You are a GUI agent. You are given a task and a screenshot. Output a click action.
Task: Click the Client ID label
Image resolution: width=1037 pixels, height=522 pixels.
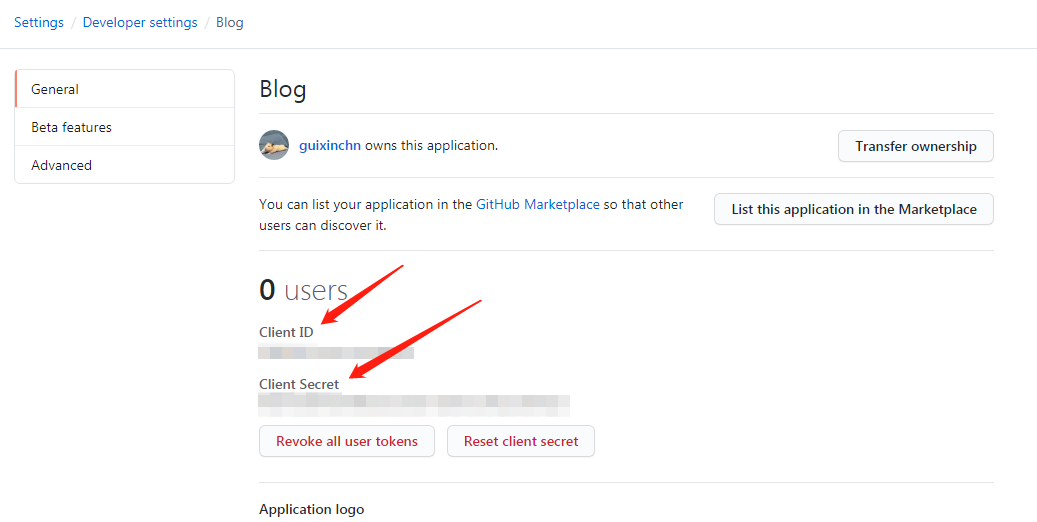tap(286, 332)
